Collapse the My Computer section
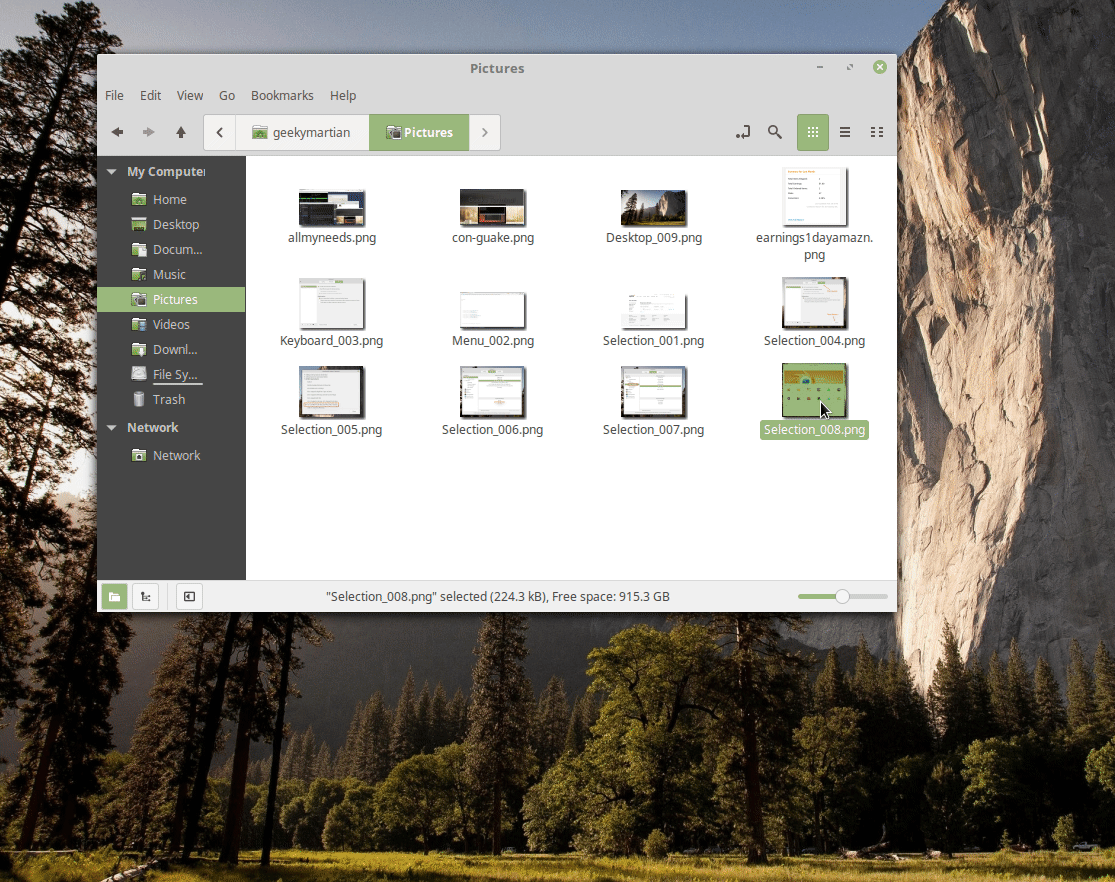Viewport: 1115px width, 882px height. point(112,172)
